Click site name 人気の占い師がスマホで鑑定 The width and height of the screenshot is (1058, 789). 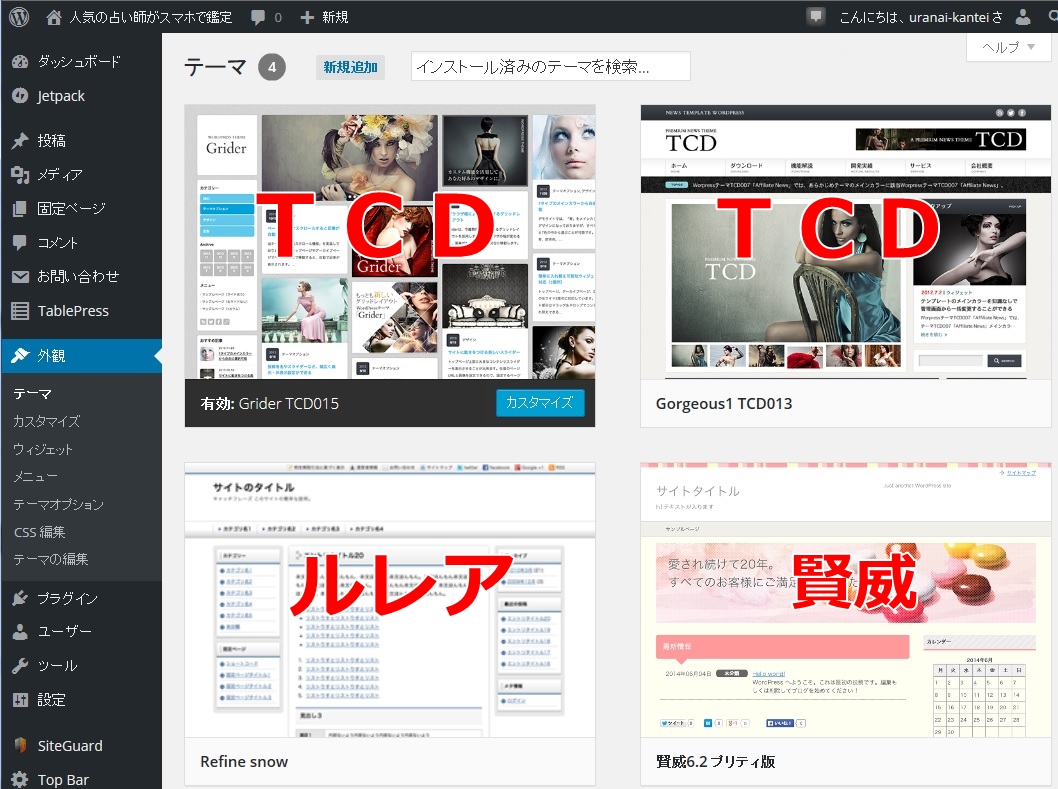[x=150, y=17]
